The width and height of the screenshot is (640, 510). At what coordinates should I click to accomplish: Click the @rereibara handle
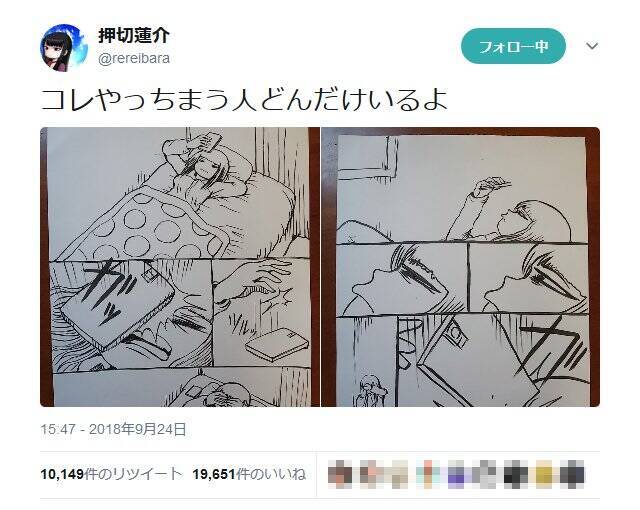[134, 58]
